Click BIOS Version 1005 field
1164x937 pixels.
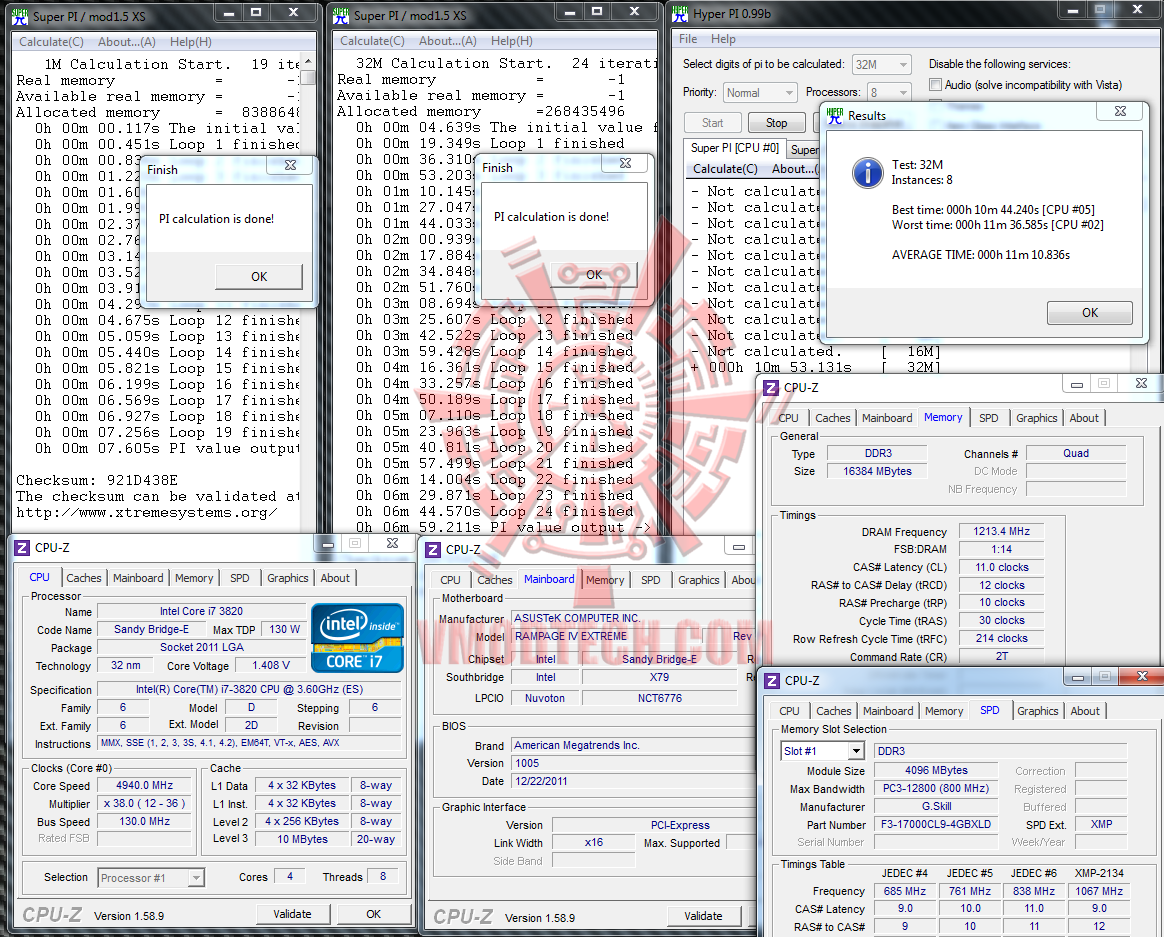[632, 763]
